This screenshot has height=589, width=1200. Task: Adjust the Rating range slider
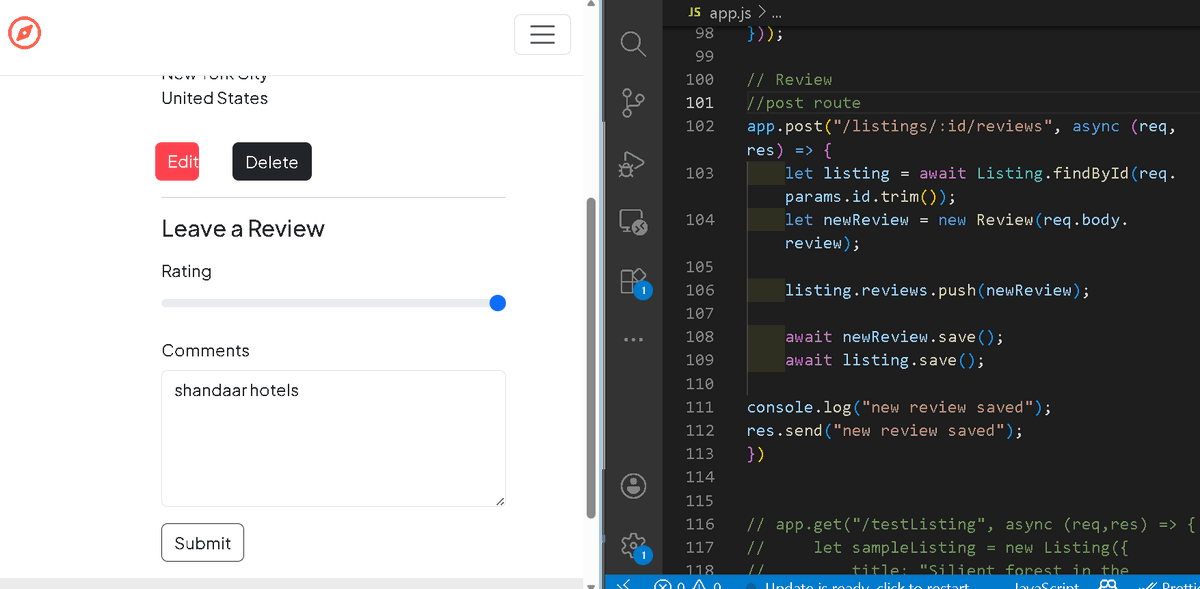pos(333,303)
